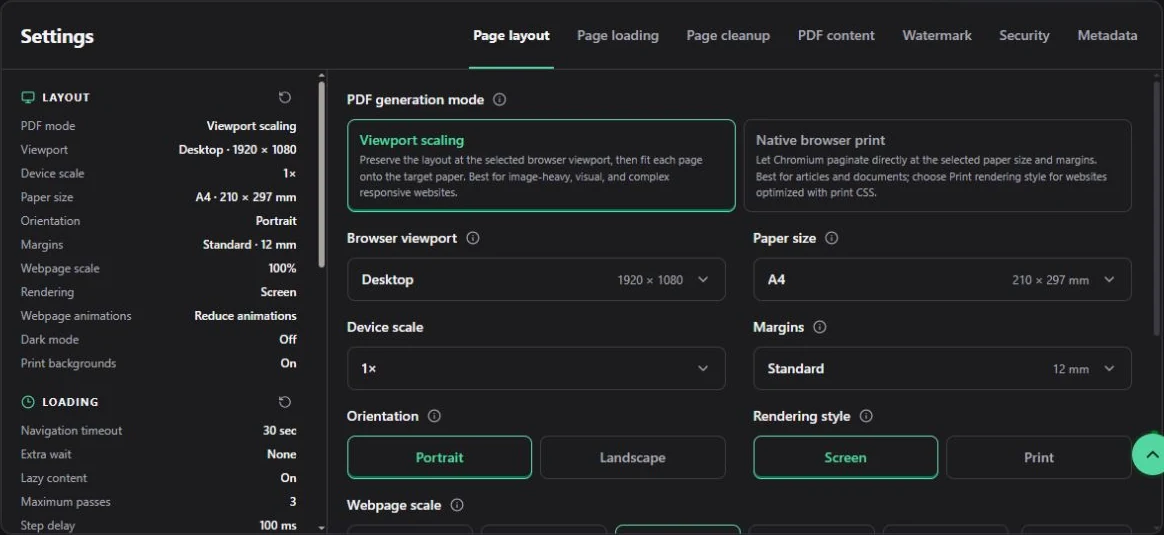Show info for Webpage scale
The height and width of the screenshot is (535, 1164).
click(457, 505)
